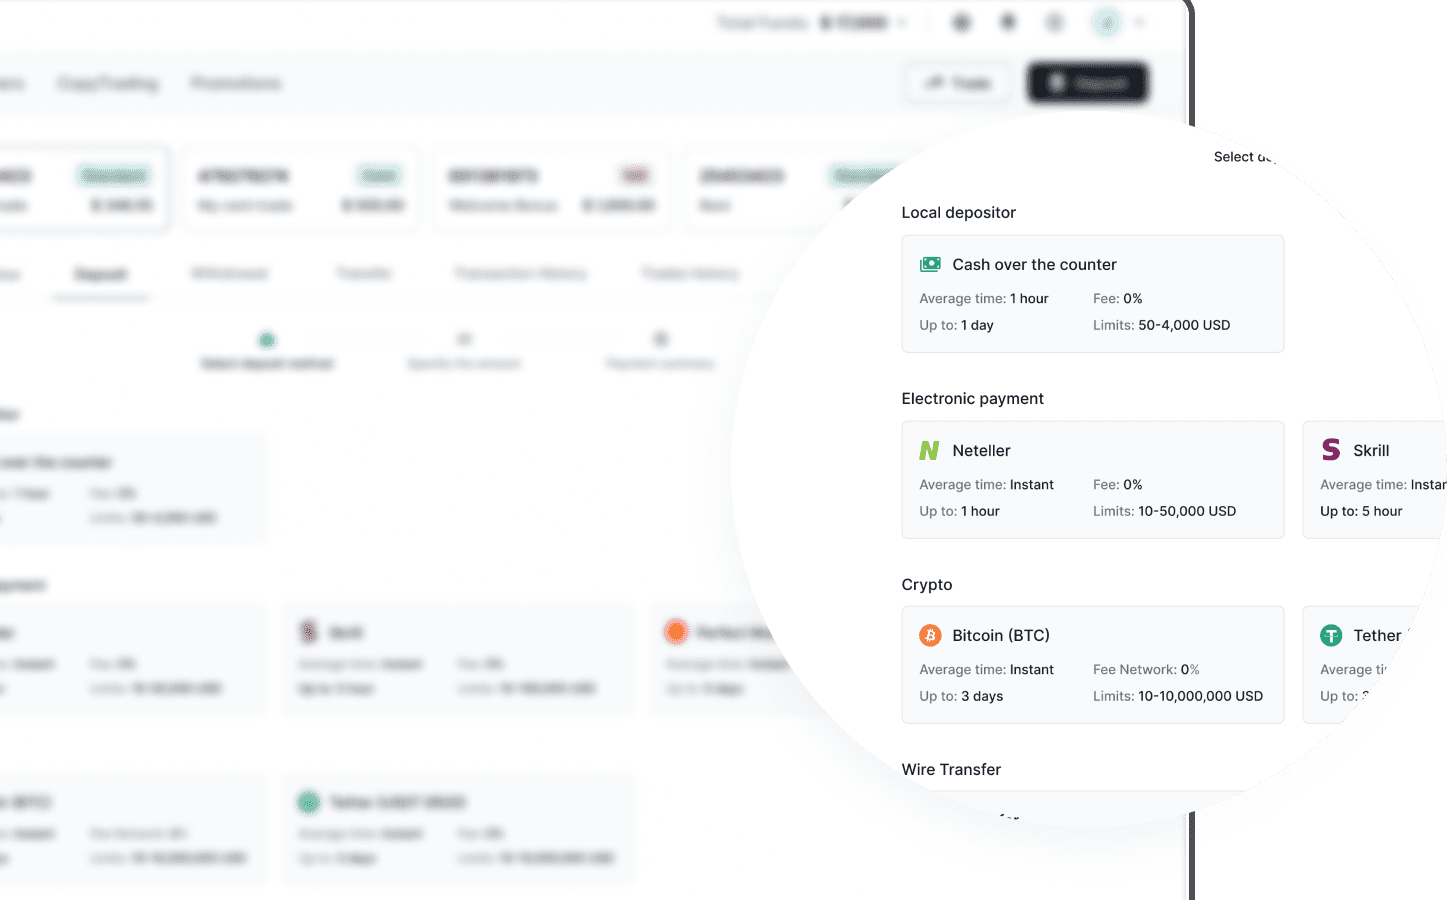The image size is (1448, 900).
Task: Switch to the Withdrawal tab
Action: (229, 274)
